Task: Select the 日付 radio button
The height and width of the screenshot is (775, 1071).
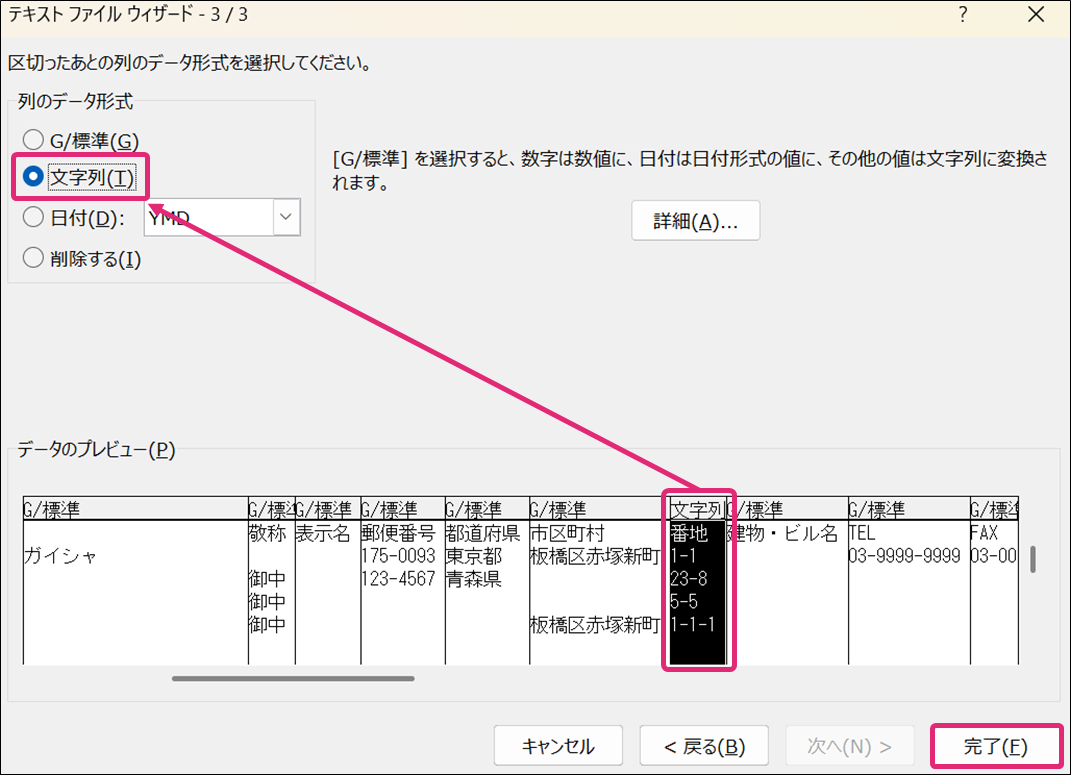Action: pyautogui.click(x=33, y=217)
